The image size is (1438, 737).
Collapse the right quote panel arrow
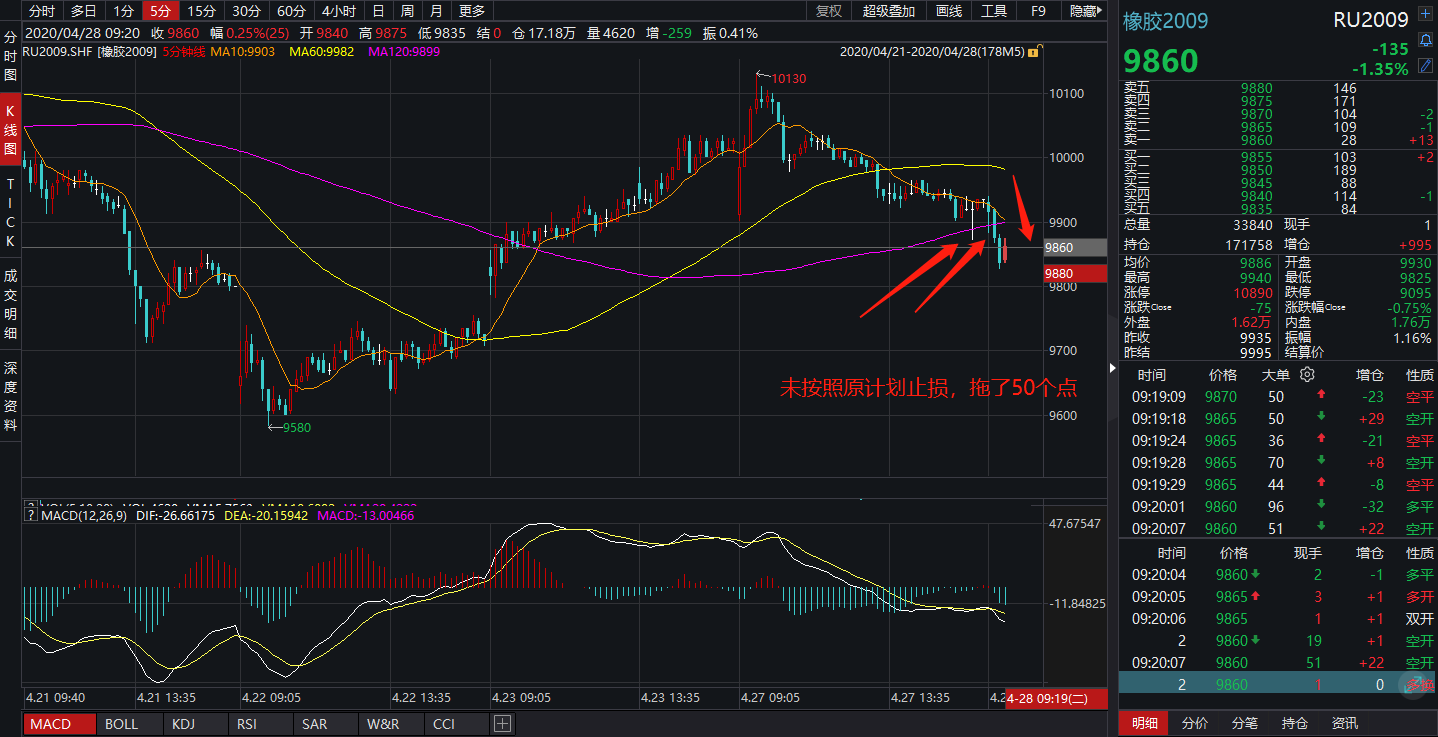[1114, 367]
